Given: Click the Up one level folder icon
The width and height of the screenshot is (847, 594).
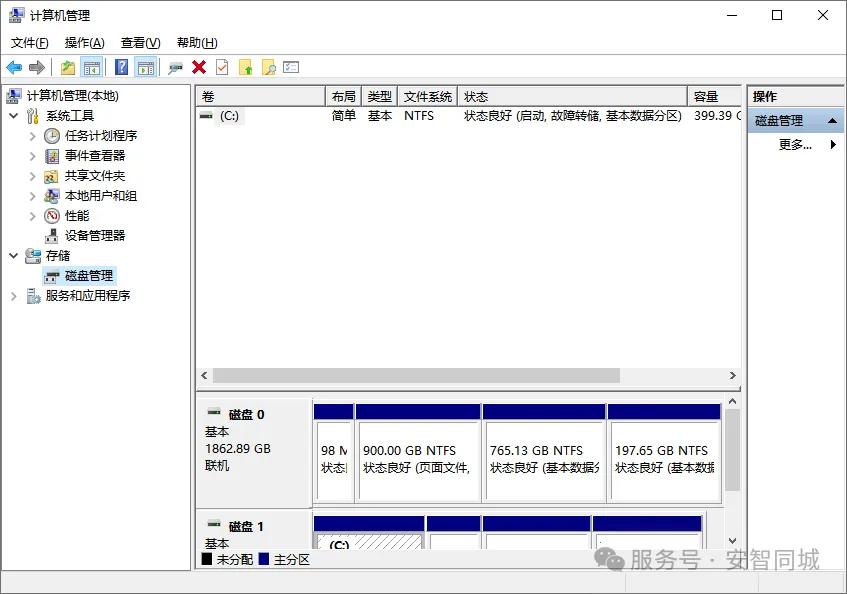Looking at the screenshot, I should pos(68,68).
